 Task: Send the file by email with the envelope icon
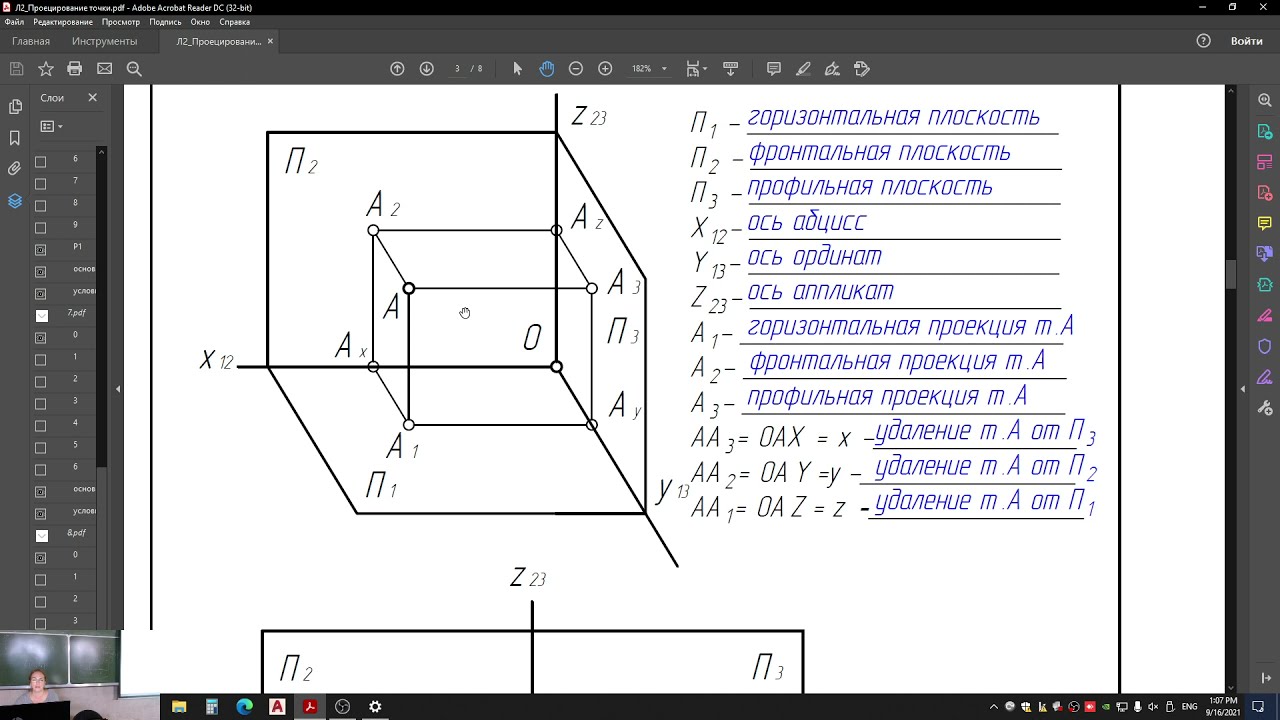(104, 69)
